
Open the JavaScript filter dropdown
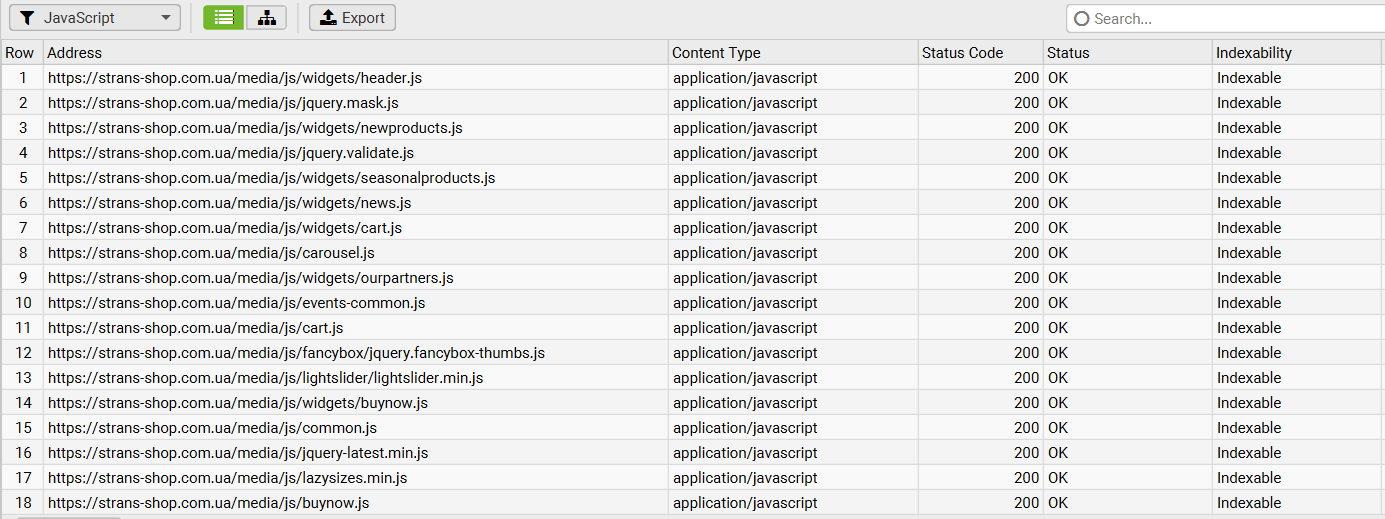click(95, 18)
